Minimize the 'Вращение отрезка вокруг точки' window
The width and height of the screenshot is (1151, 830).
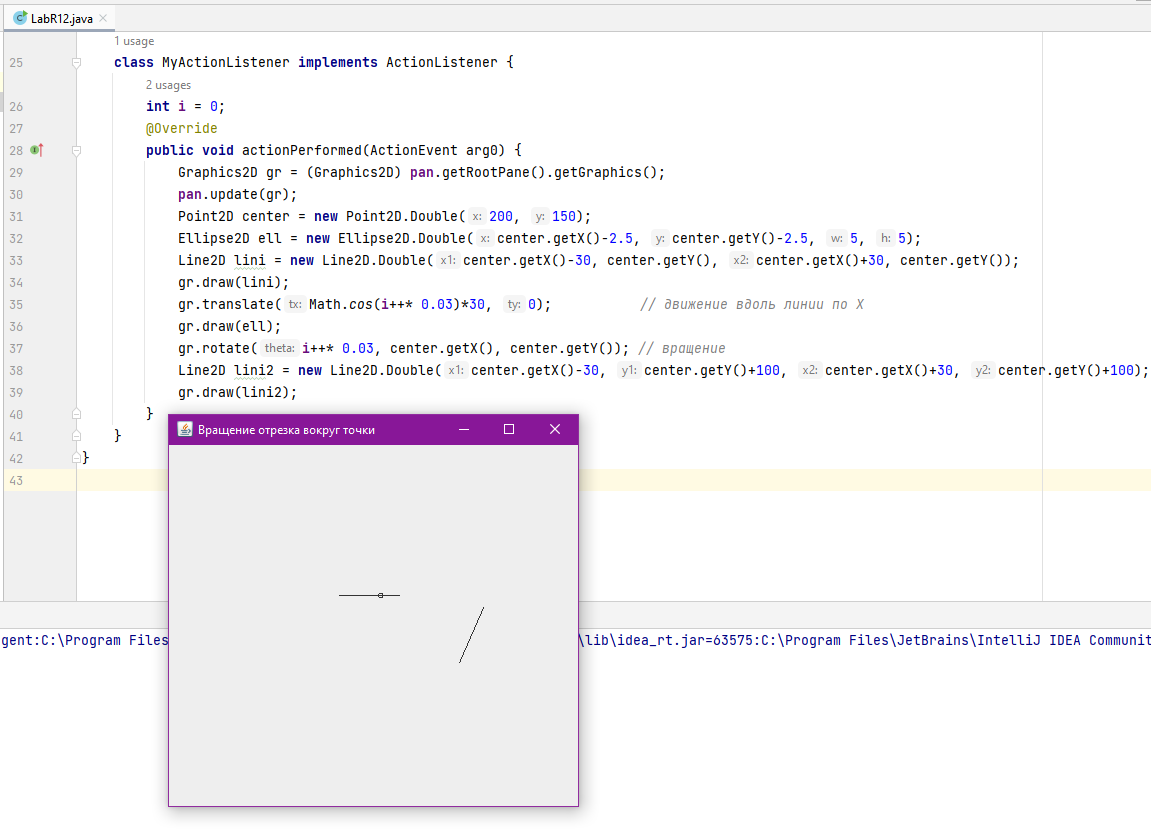coord(464,429)
